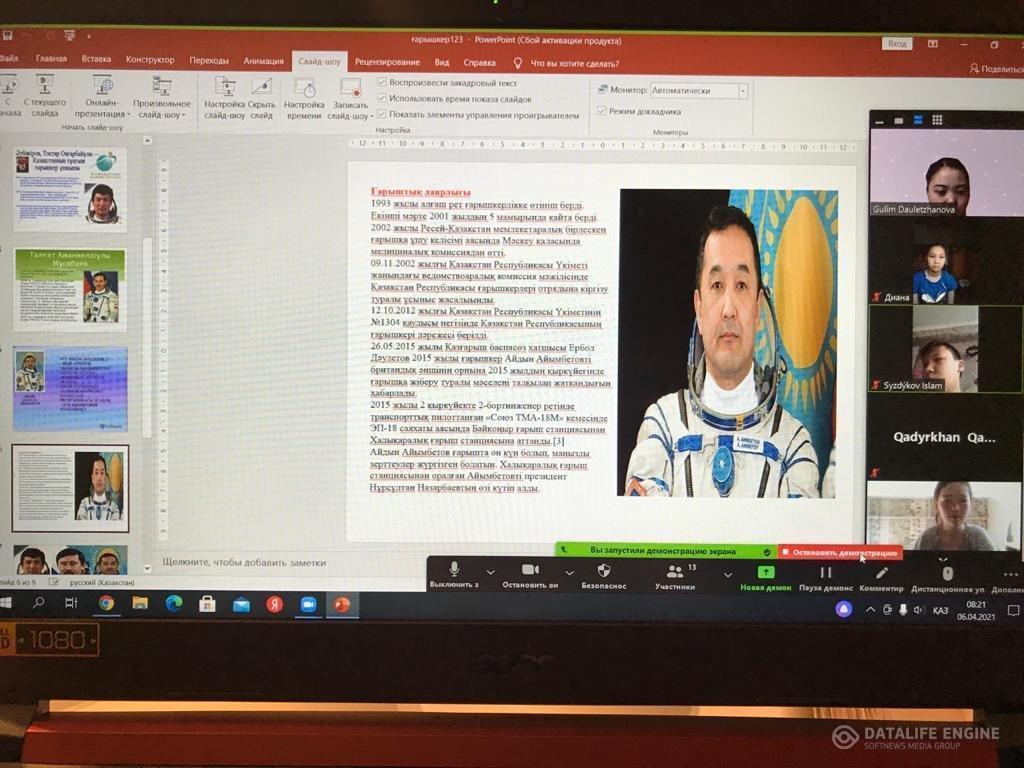Toggle Воспроизвести закадровый текст checkbox
Screen dimensions: 1024x768
[383, 83]
